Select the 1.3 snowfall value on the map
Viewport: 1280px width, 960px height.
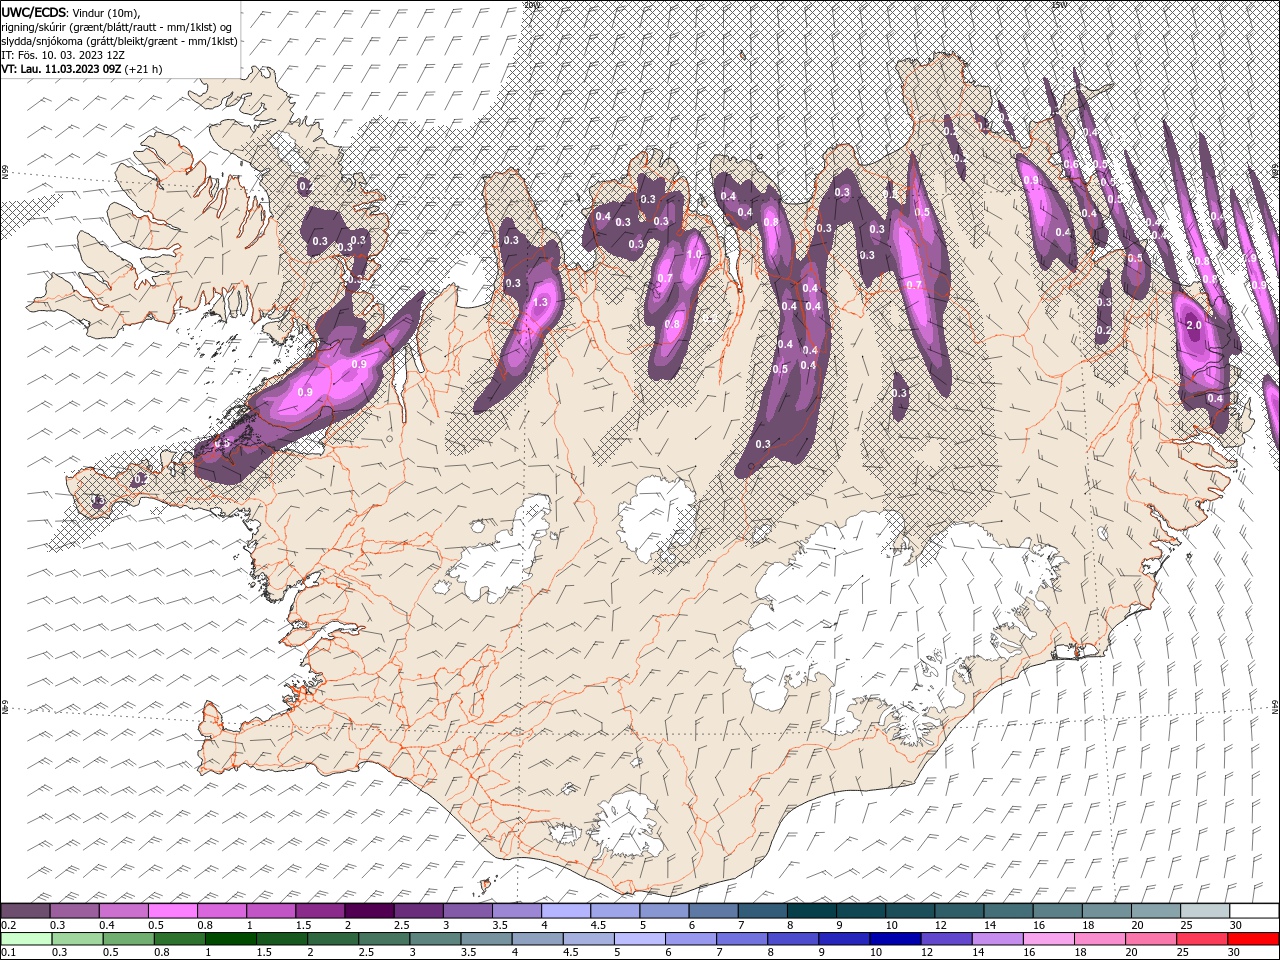[541, 302]
